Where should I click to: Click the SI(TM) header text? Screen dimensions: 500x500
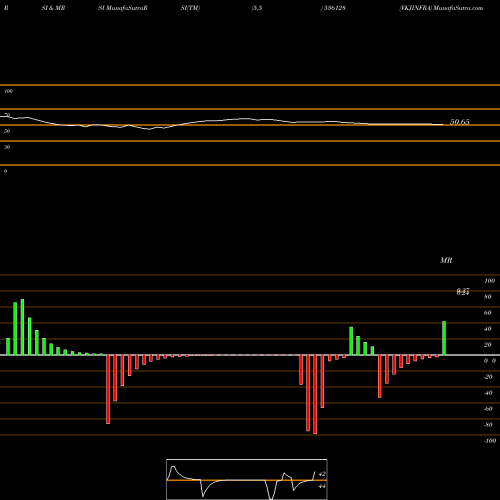190,8
